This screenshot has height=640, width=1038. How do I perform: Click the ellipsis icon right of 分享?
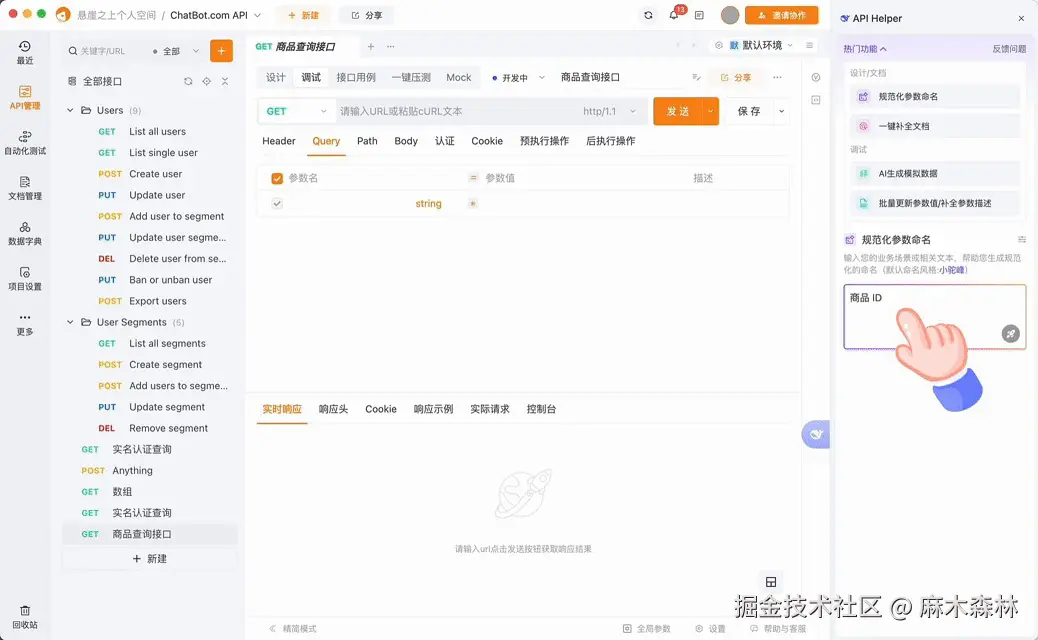tap(777, 77)
